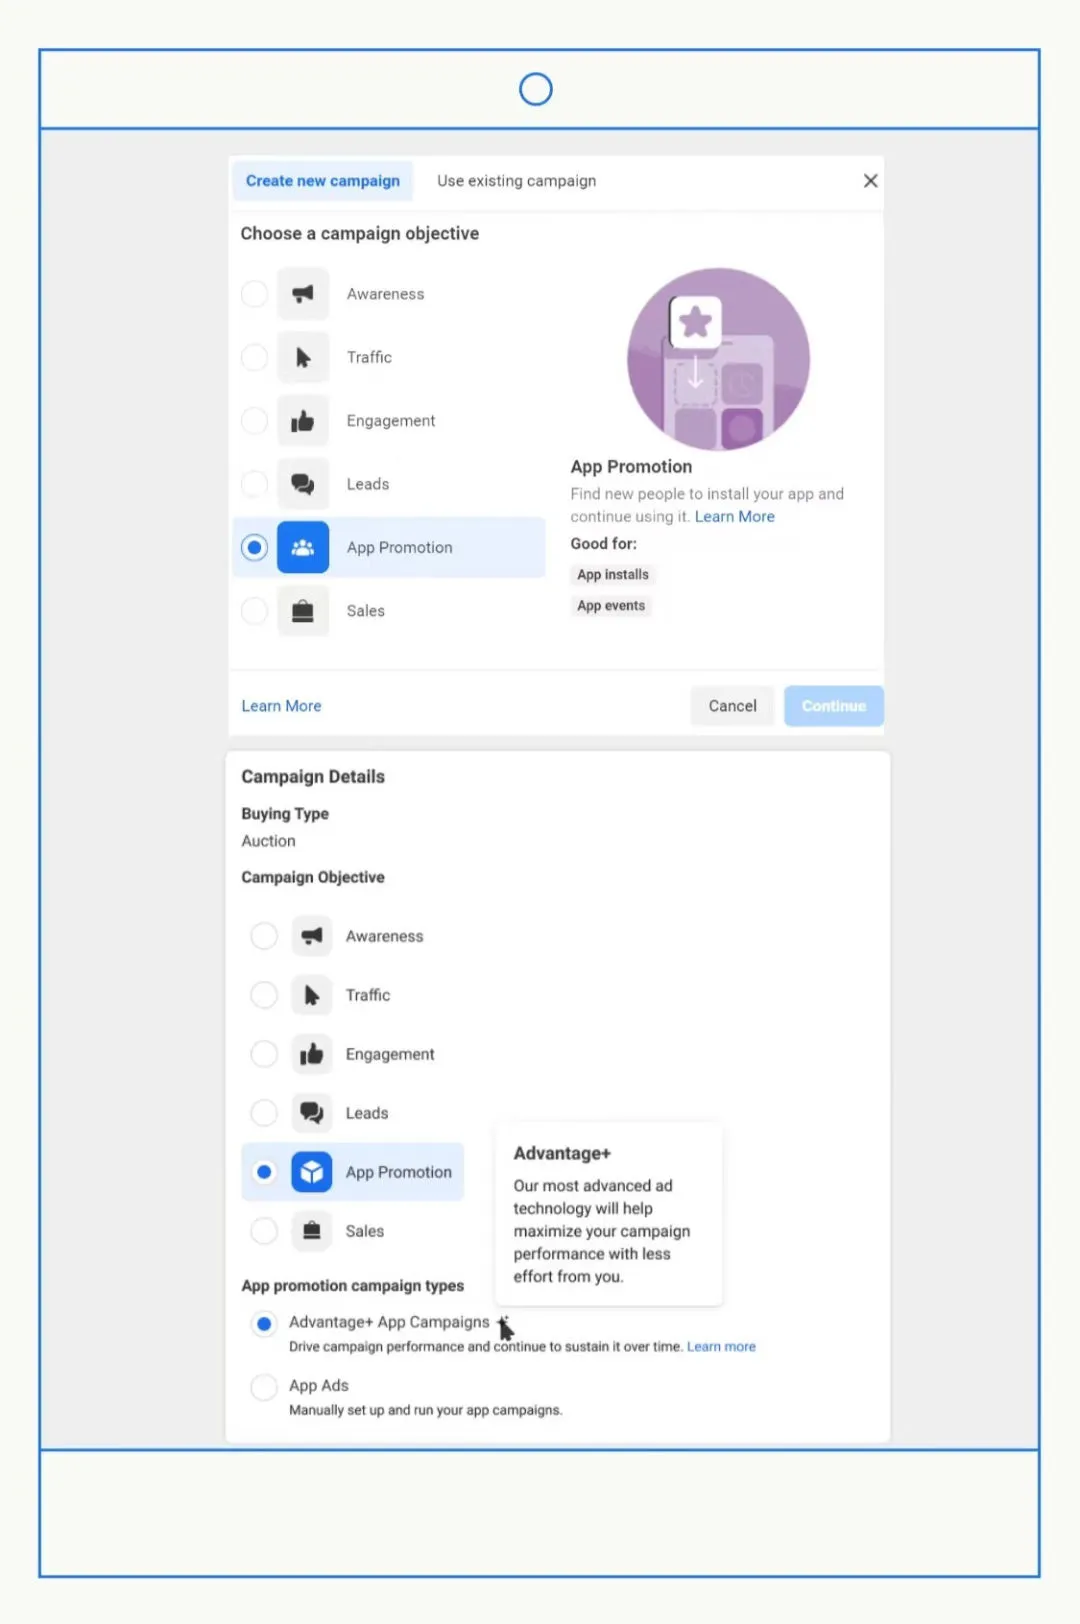
Task: Click the Leads chat icon in the objective dialog
Action: [x=303, y=484]
